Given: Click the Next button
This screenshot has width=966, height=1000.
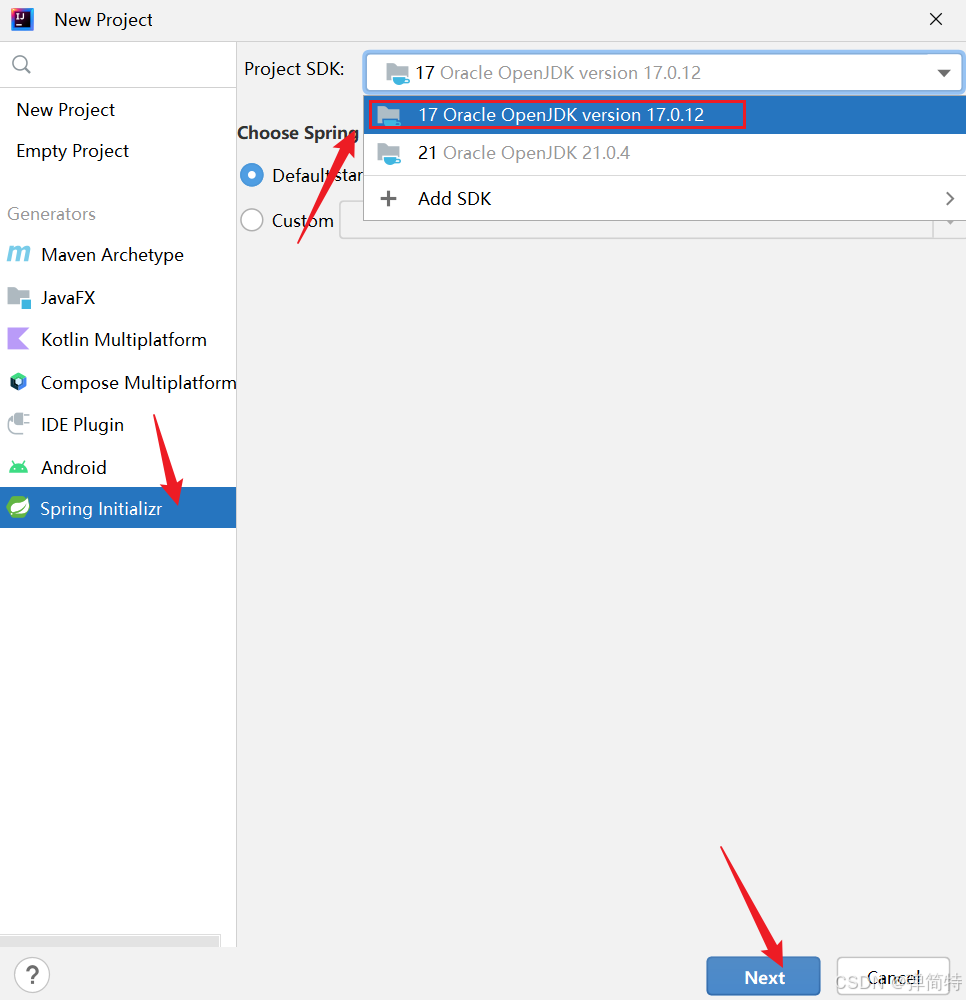Looking at the screenshot, I should pyautogui.click(x=763, y=976).
